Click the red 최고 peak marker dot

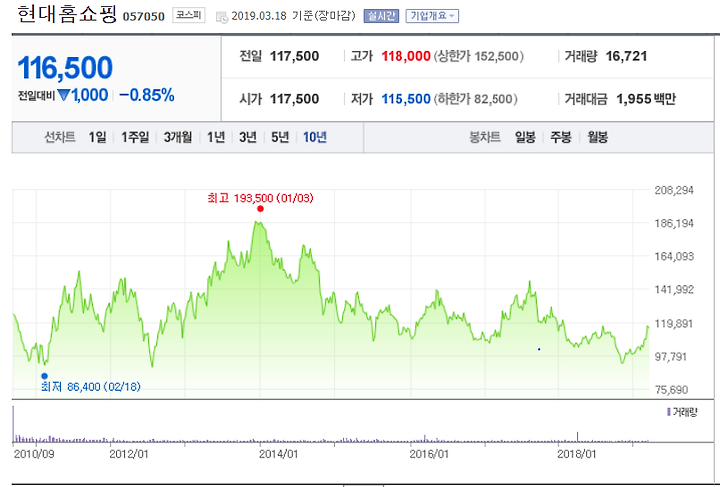(260, 209)
